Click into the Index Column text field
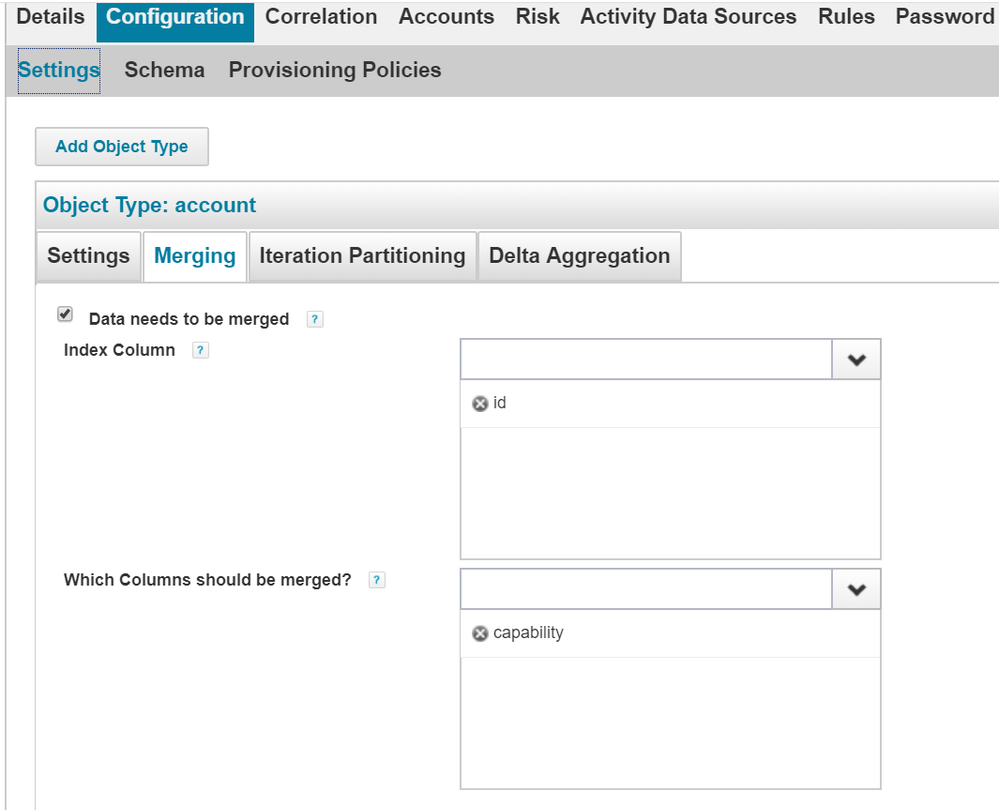 coord(646,360)
